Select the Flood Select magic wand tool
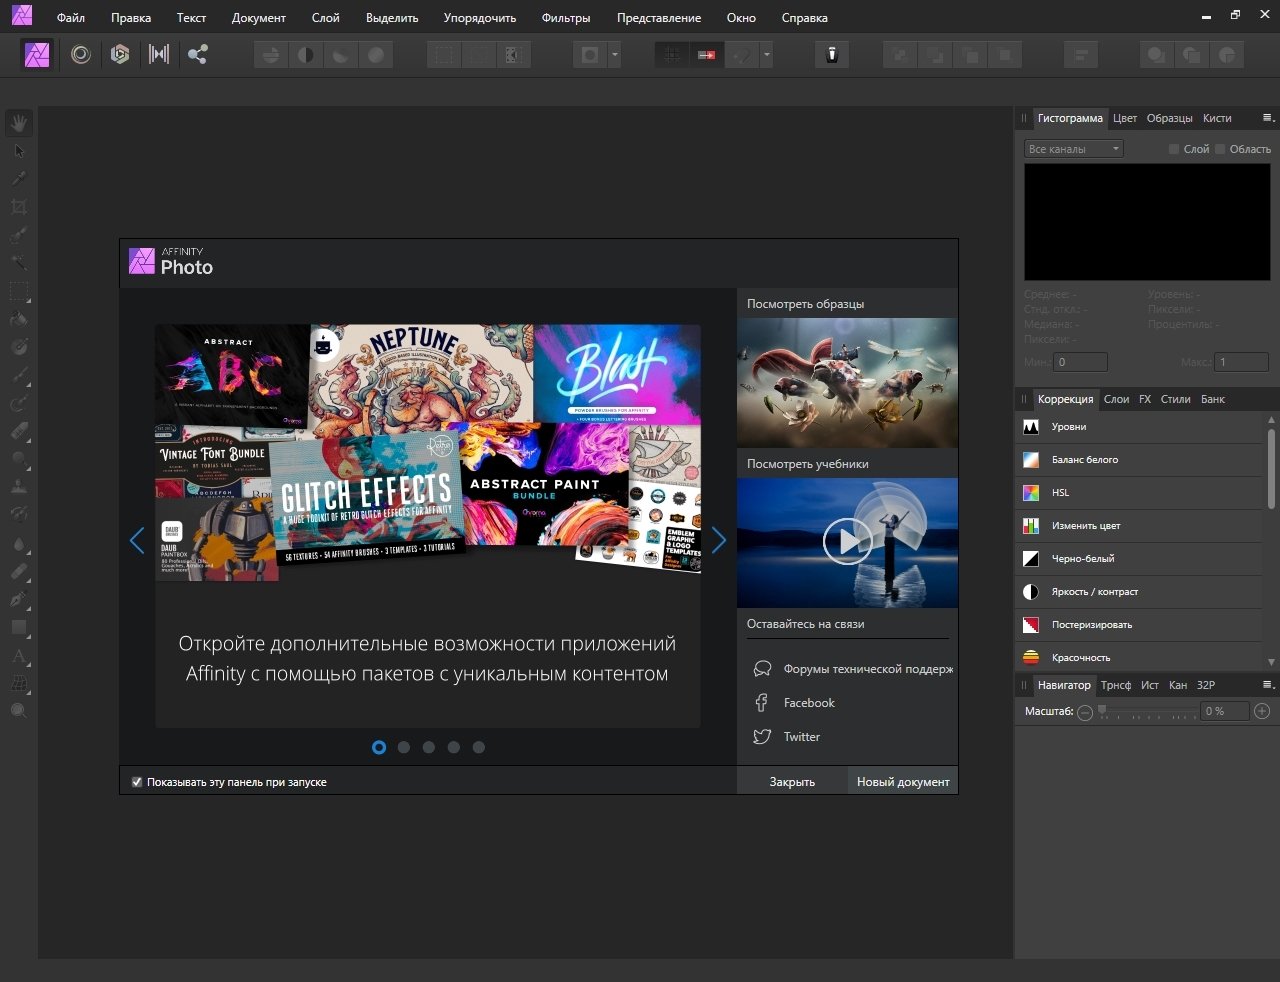 pyautogui.click(x=19, y=263)
